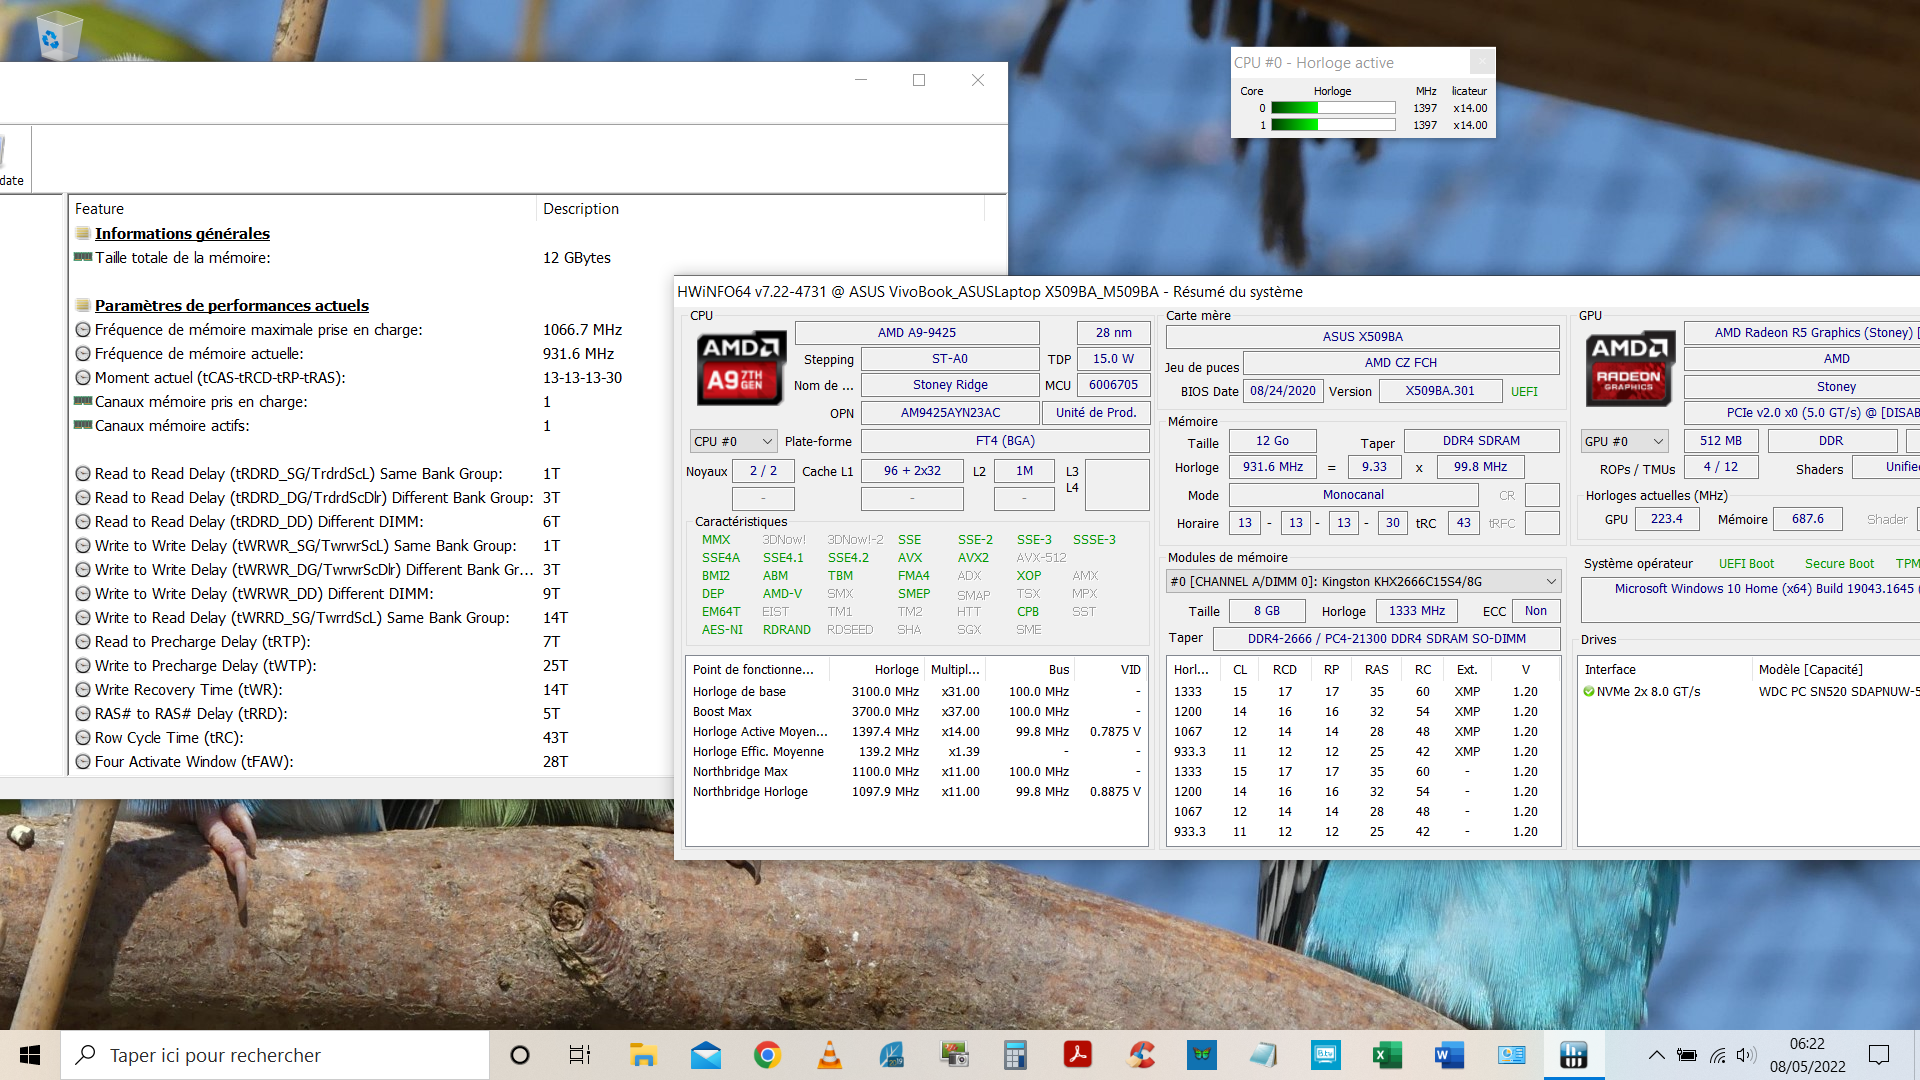Image resolution: width=1920 pixels, height=1080 pixels.
Task: Check the battery status tray icon
Action: click(1687, 1055)
